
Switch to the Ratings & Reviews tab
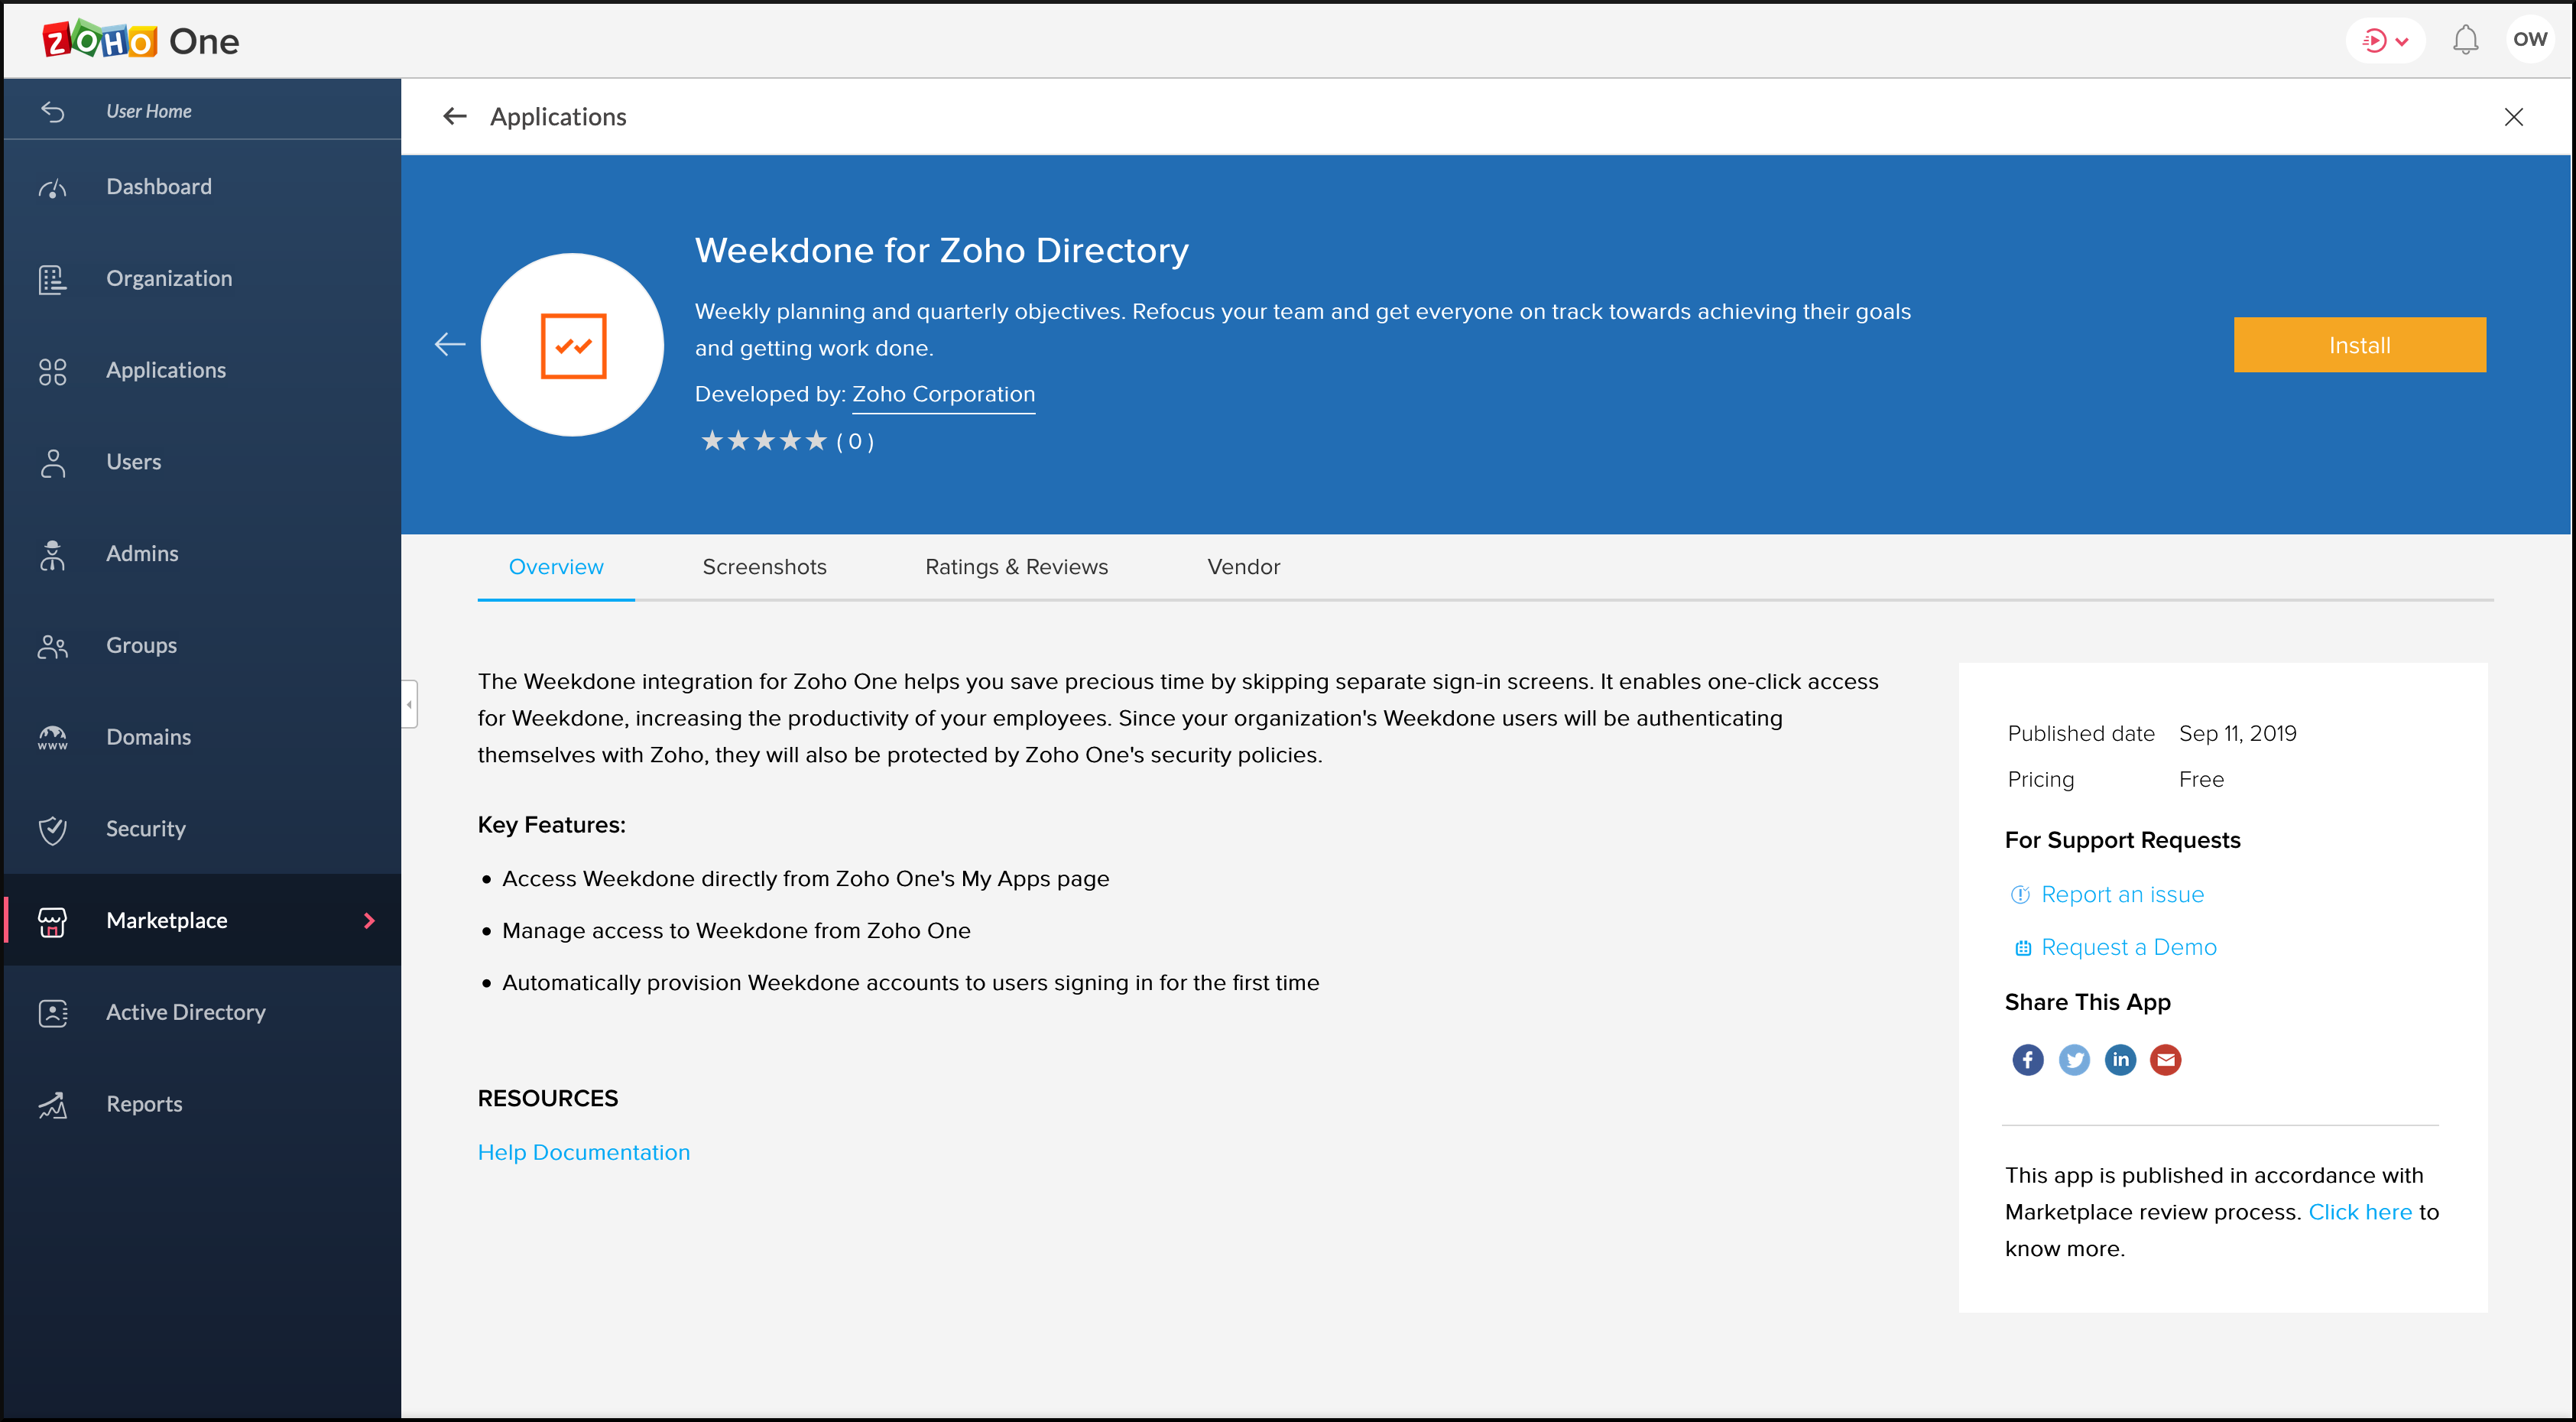(x=1017, y=567)
